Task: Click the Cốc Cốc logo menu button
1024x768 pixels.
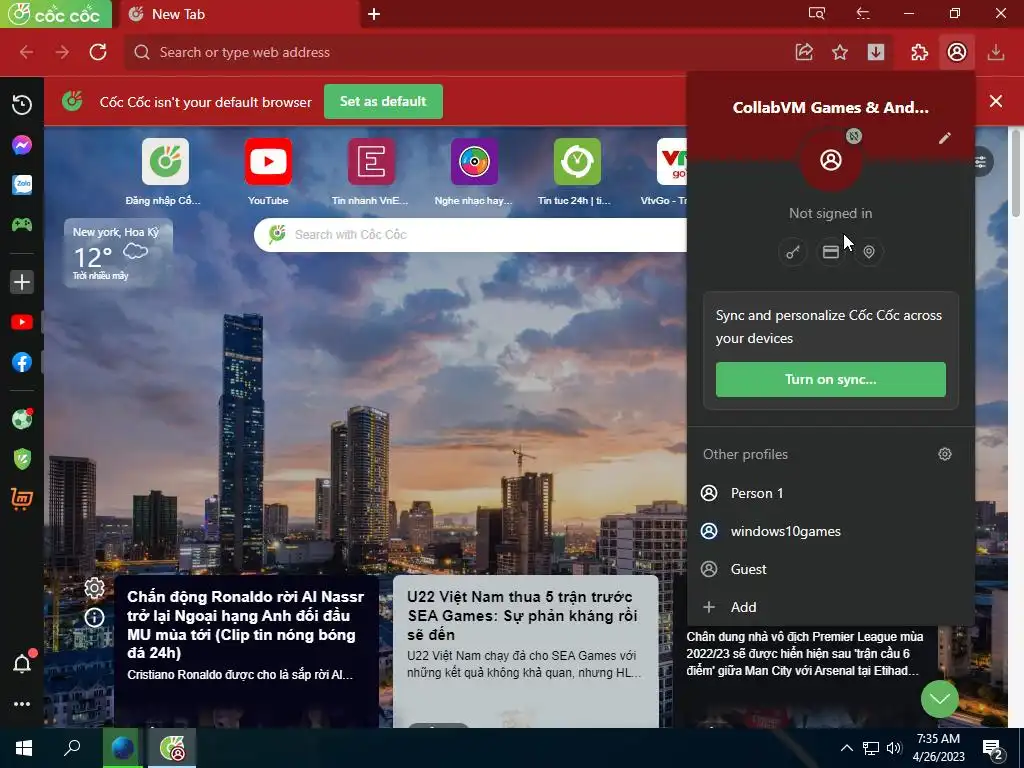Action: (56, 14)
